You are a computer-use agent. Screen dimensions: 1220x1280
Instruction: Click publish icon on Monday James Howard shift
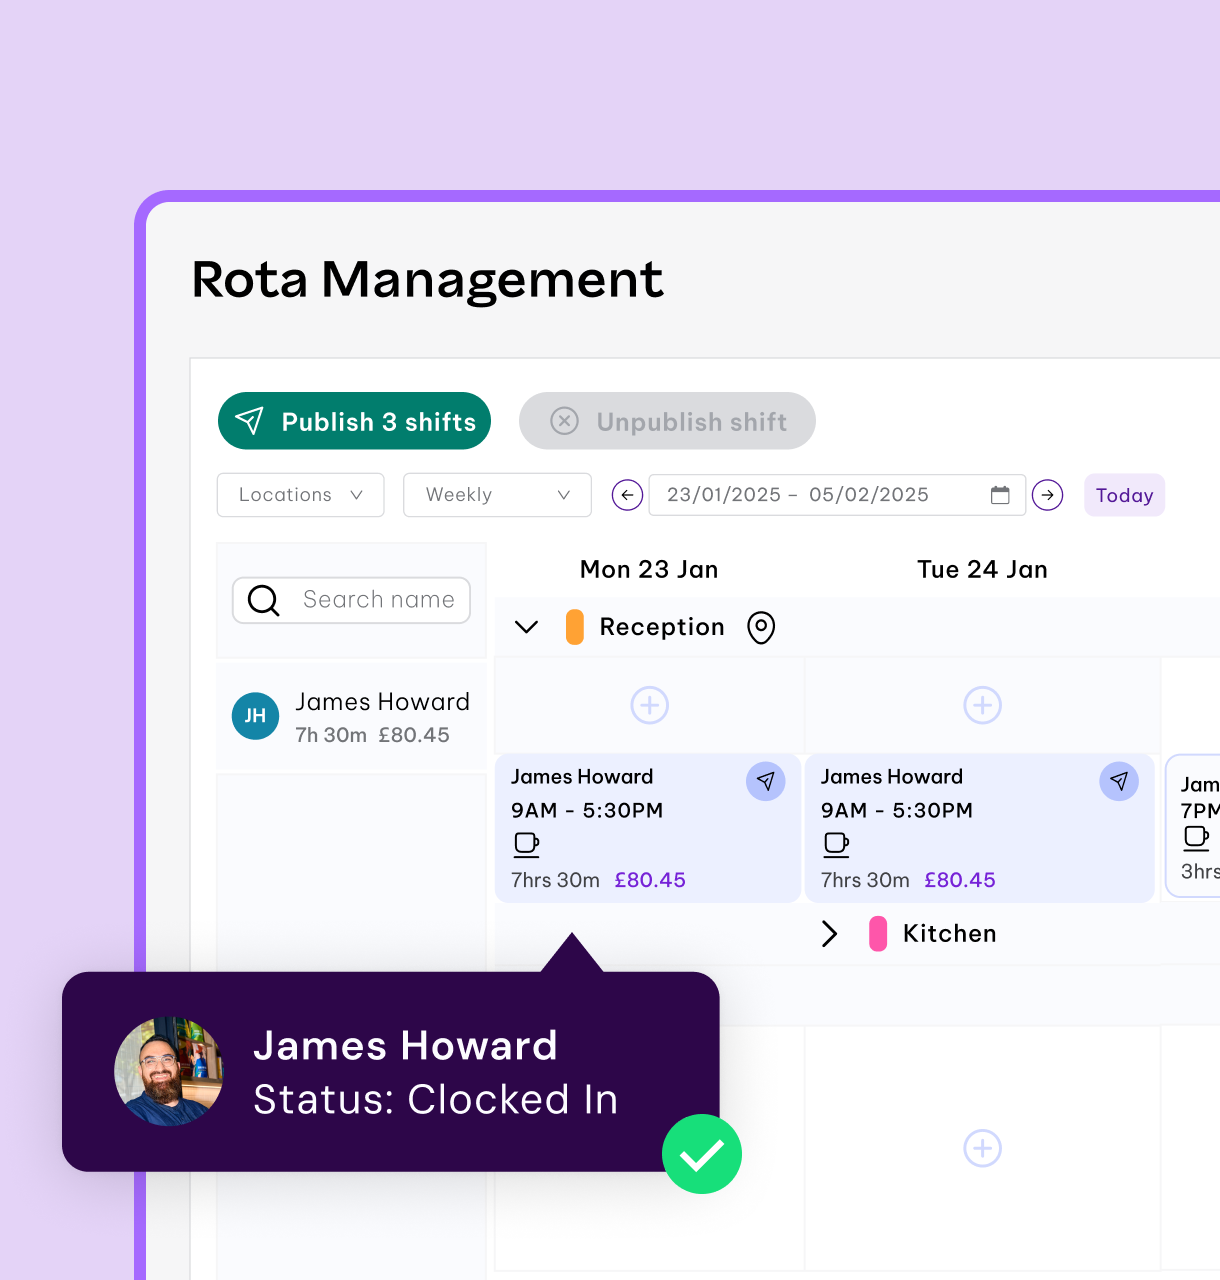(x=765, y=781)
